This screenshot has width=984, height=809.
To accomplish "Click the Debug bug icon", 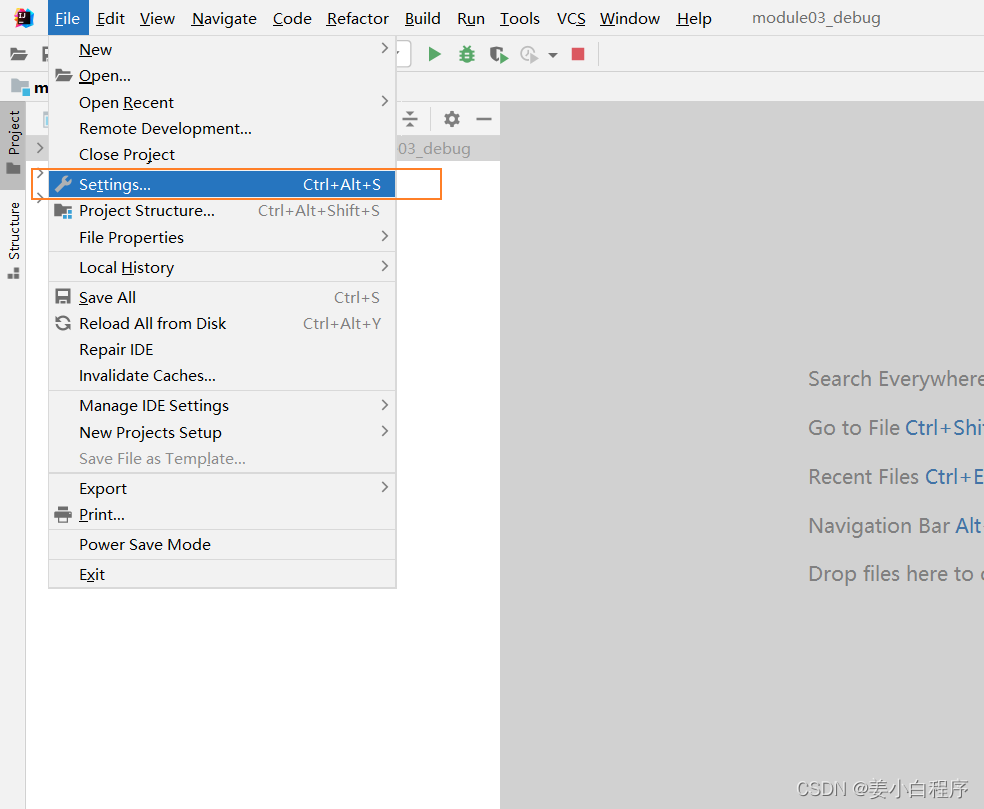I will (466, 55).
